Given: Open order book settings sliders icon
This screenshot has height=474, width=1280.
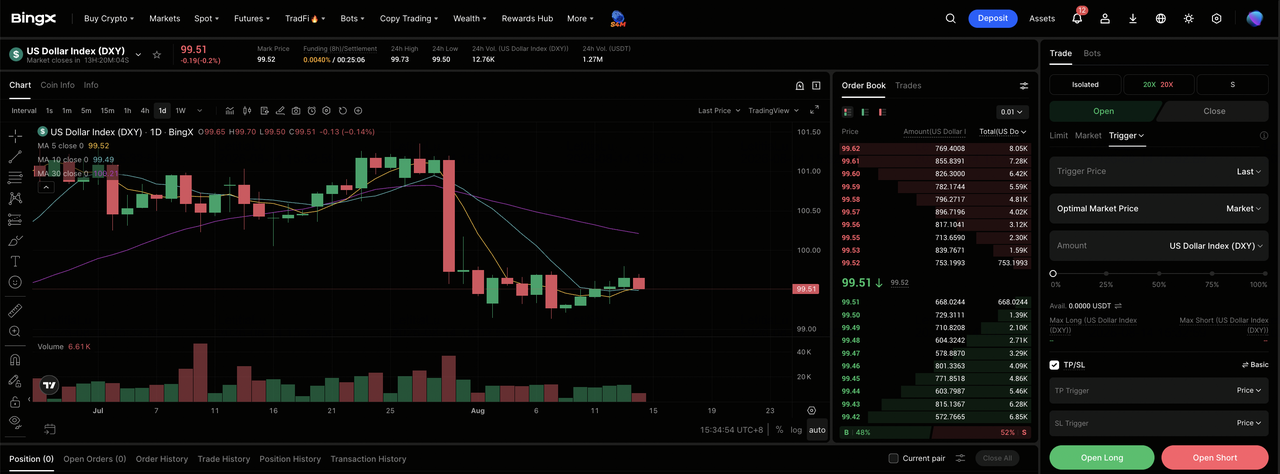Looking at the screenshot, I should click(1023, 86).
